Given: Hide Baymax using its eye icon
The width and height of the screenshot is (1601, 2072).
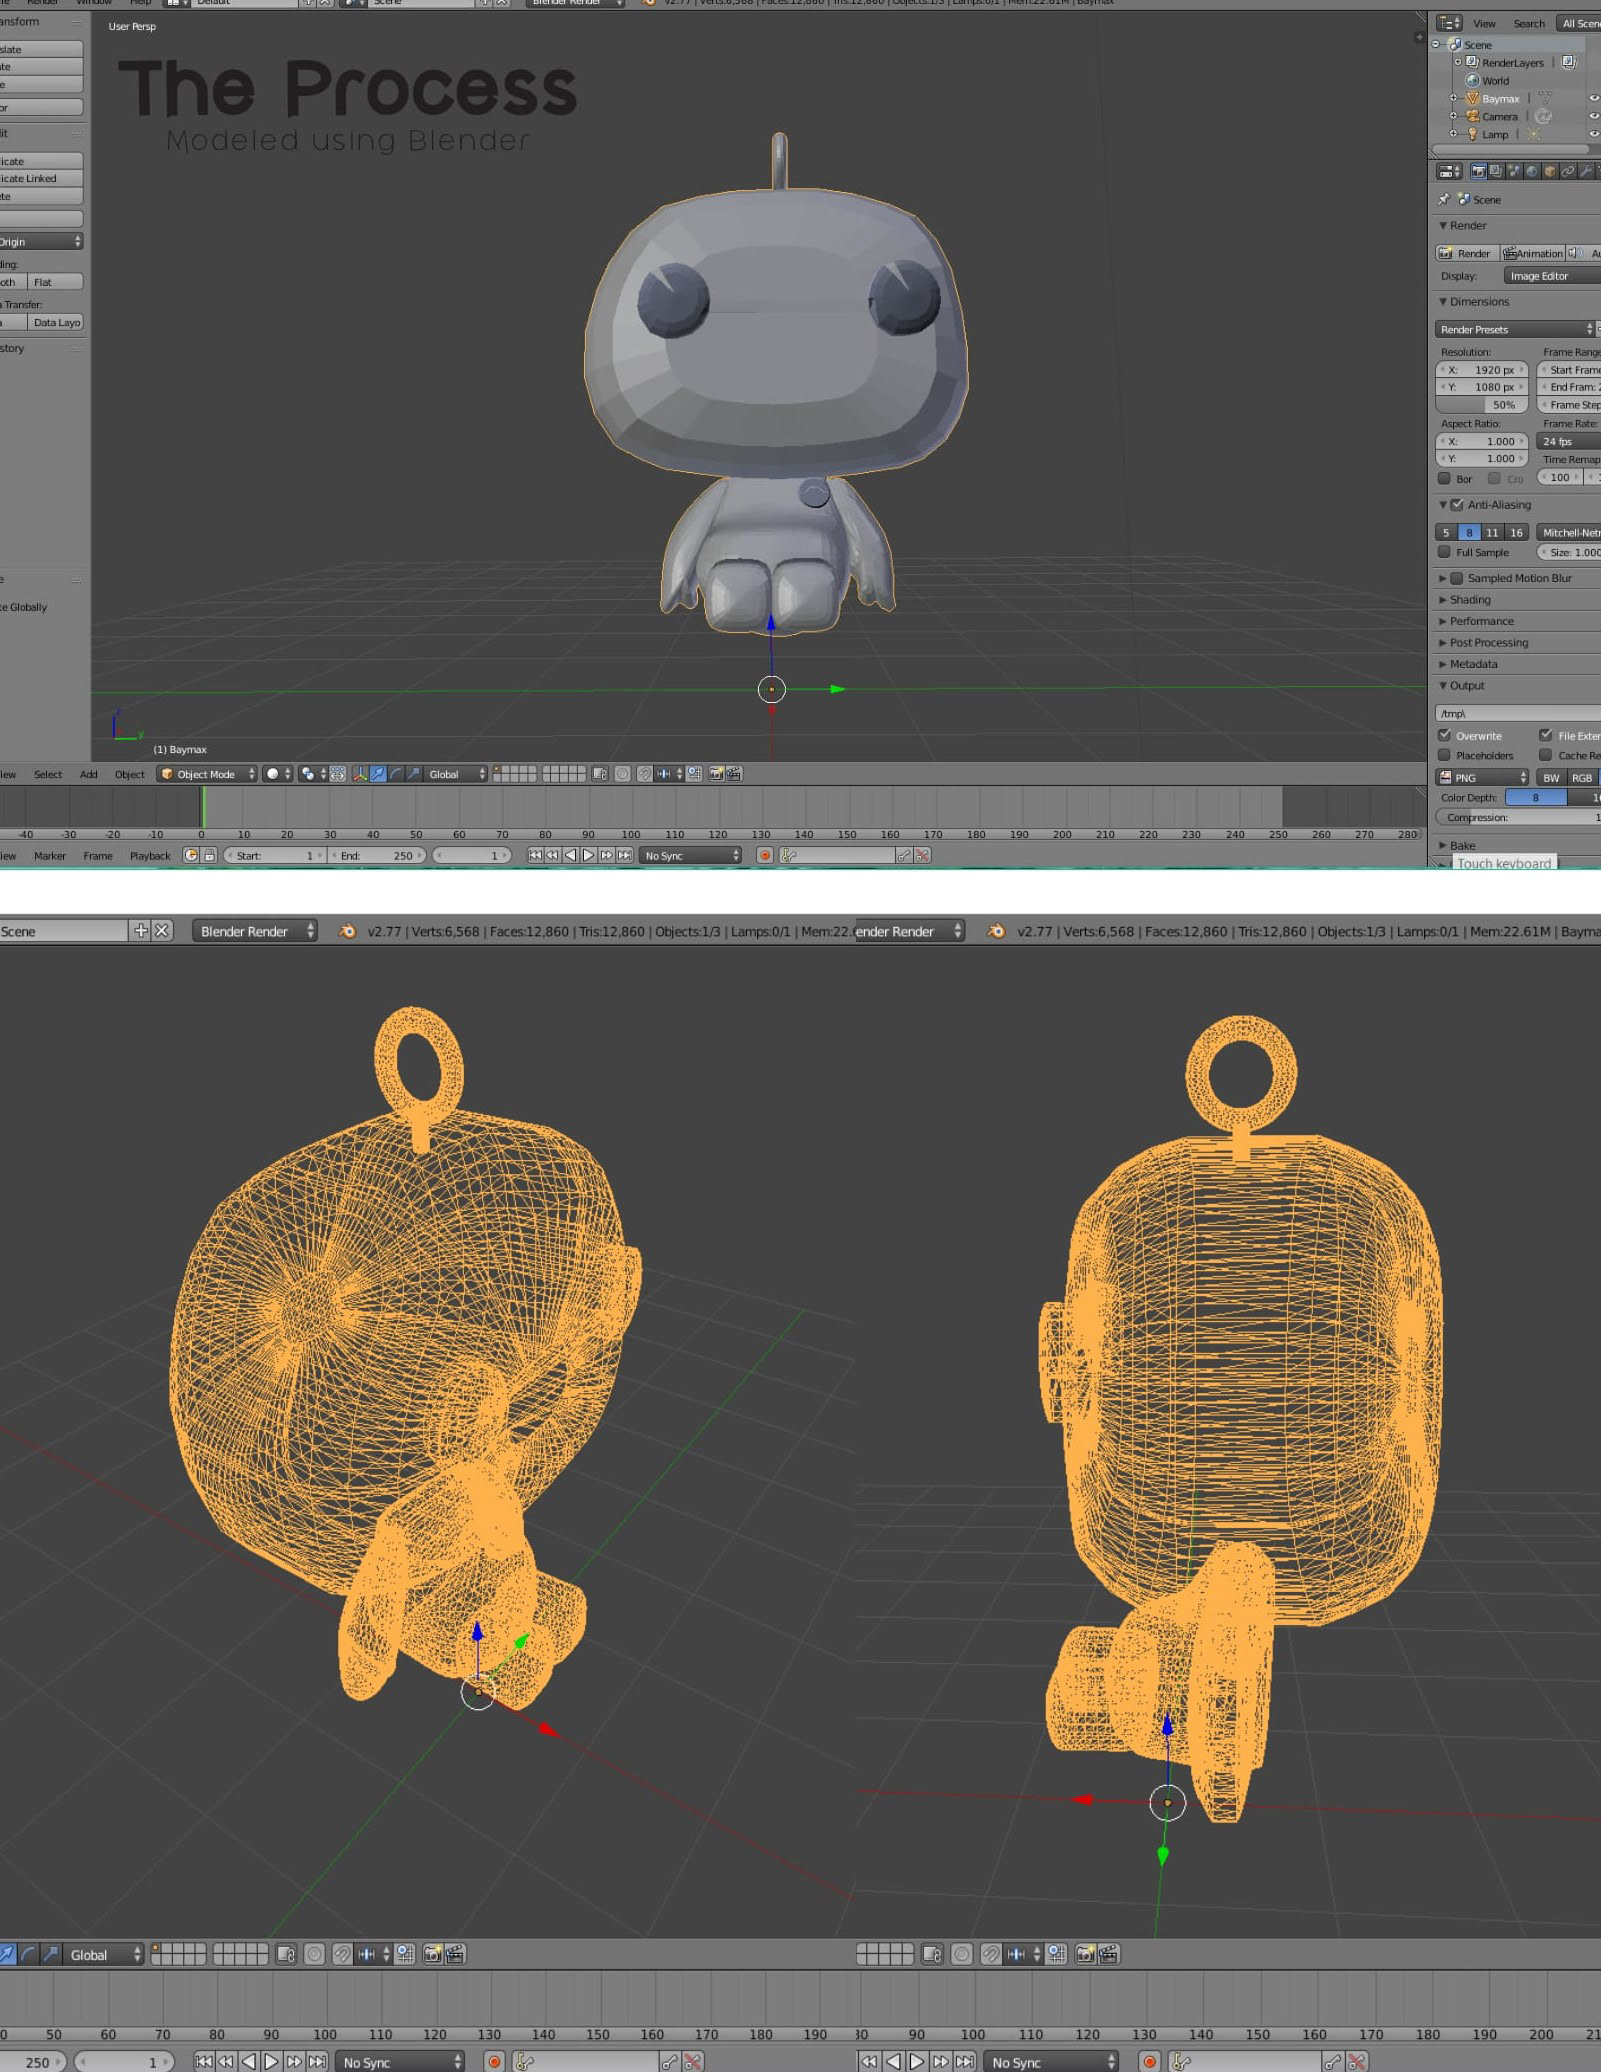Looking at the screenshot, I should [x=1594, y=98].
